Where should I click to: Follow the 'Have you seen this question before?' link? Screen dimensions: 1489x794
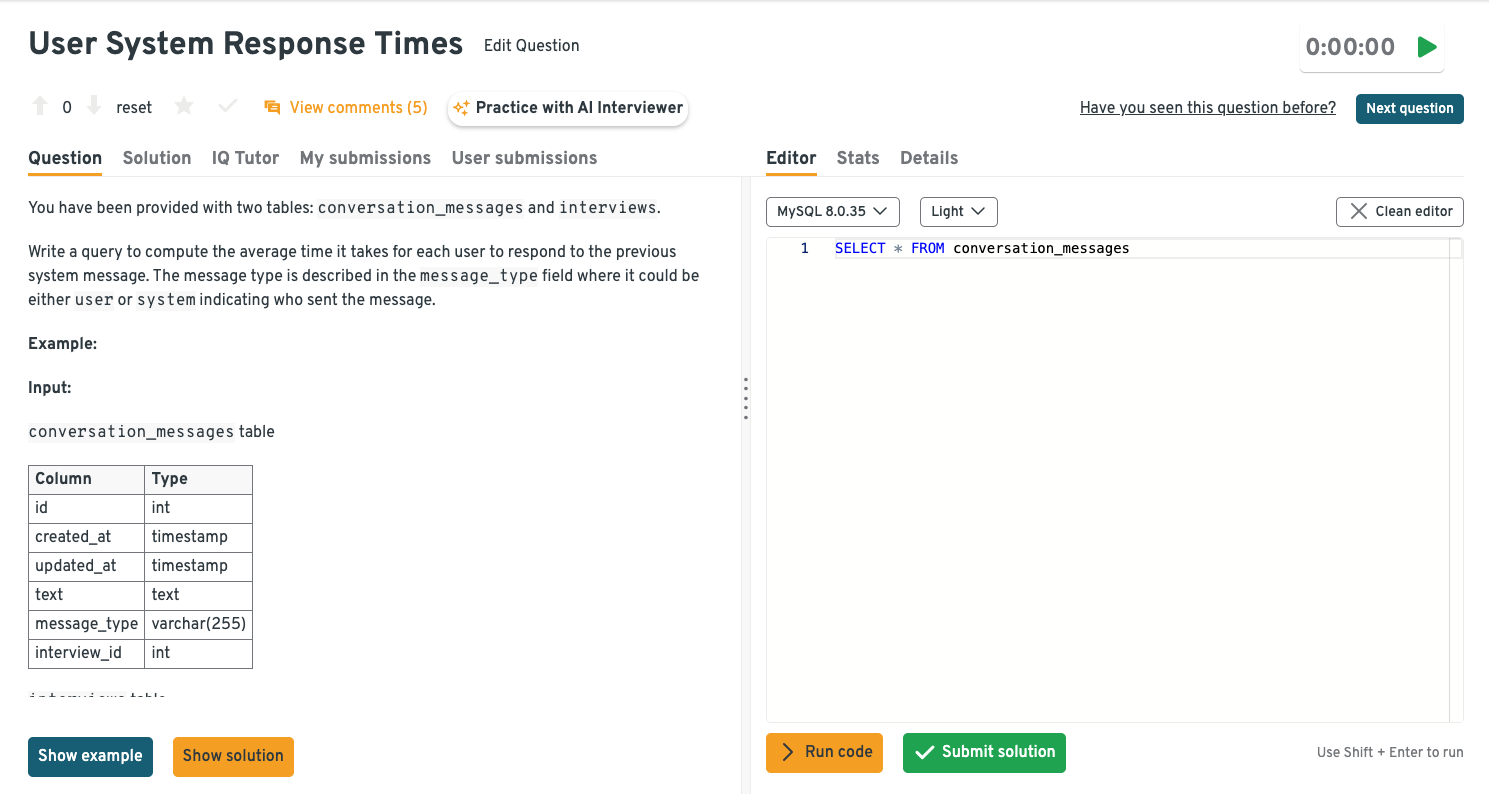click(x=1207, y=108)
